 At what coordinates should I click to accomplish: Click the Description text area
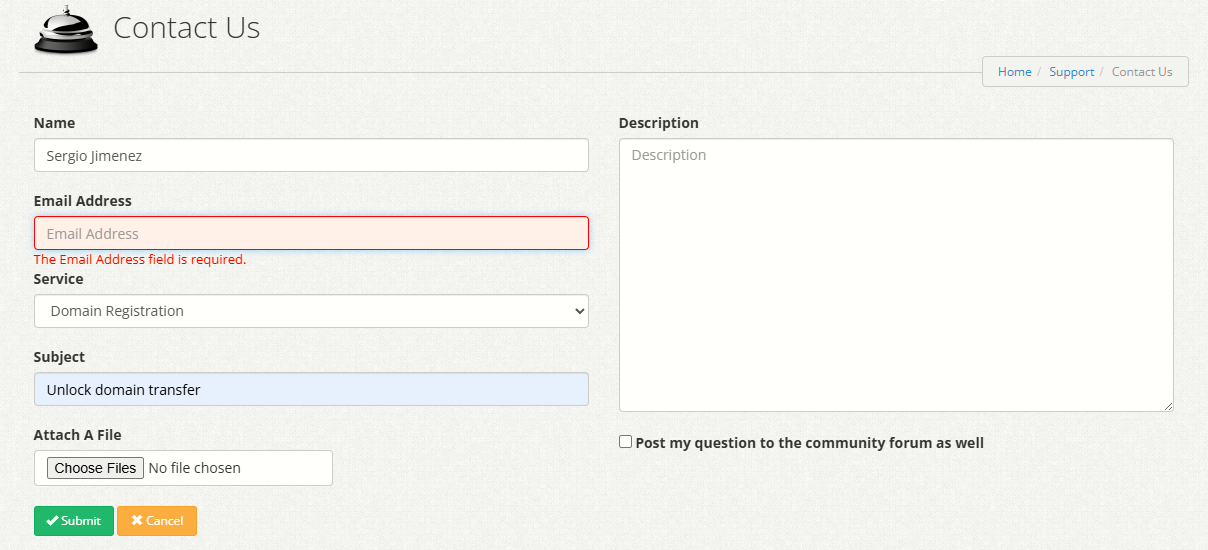tap(896, 275)
